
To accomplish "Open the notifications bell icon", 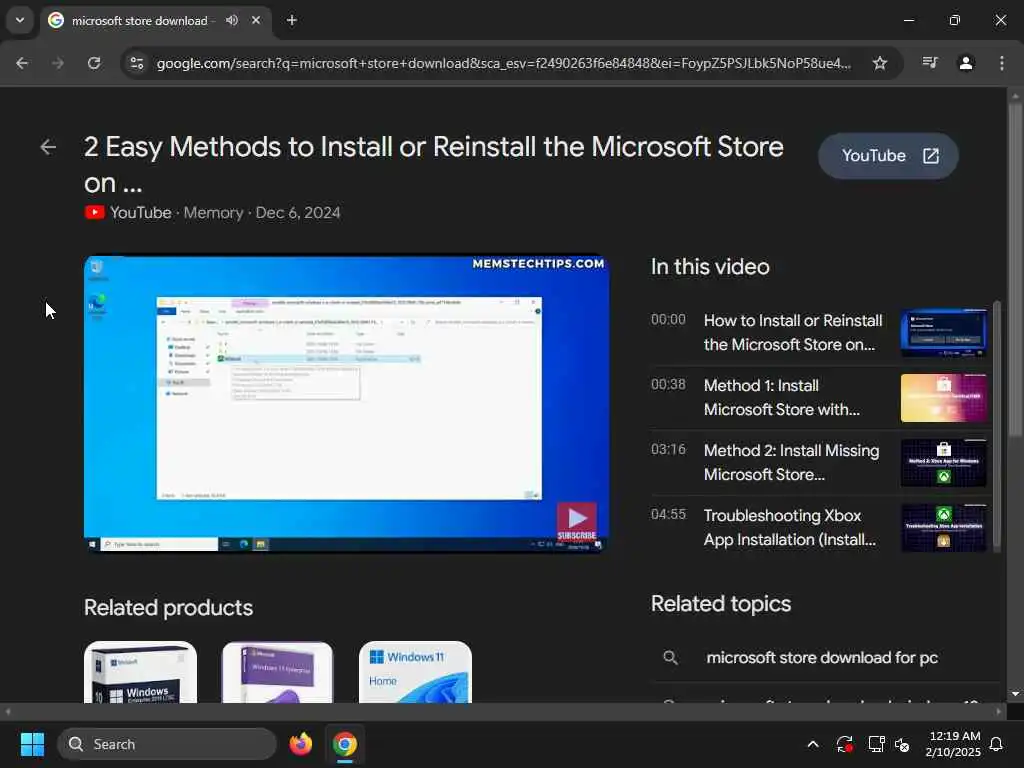I will pyautogui.click(x=997, y=744).
